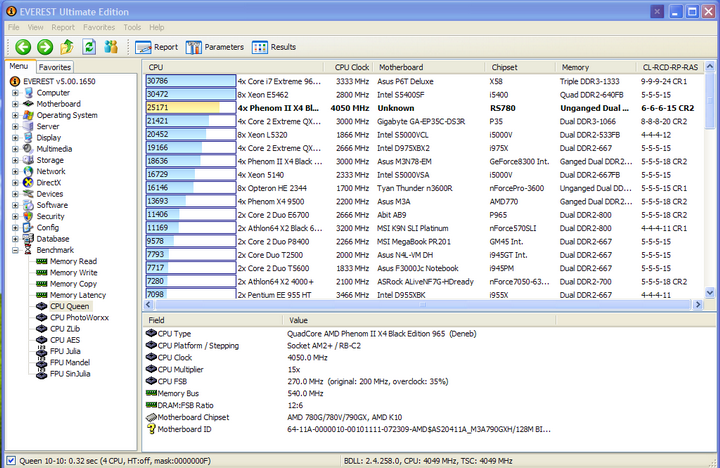Go back with the green left arrow

[x=23, y=47]
